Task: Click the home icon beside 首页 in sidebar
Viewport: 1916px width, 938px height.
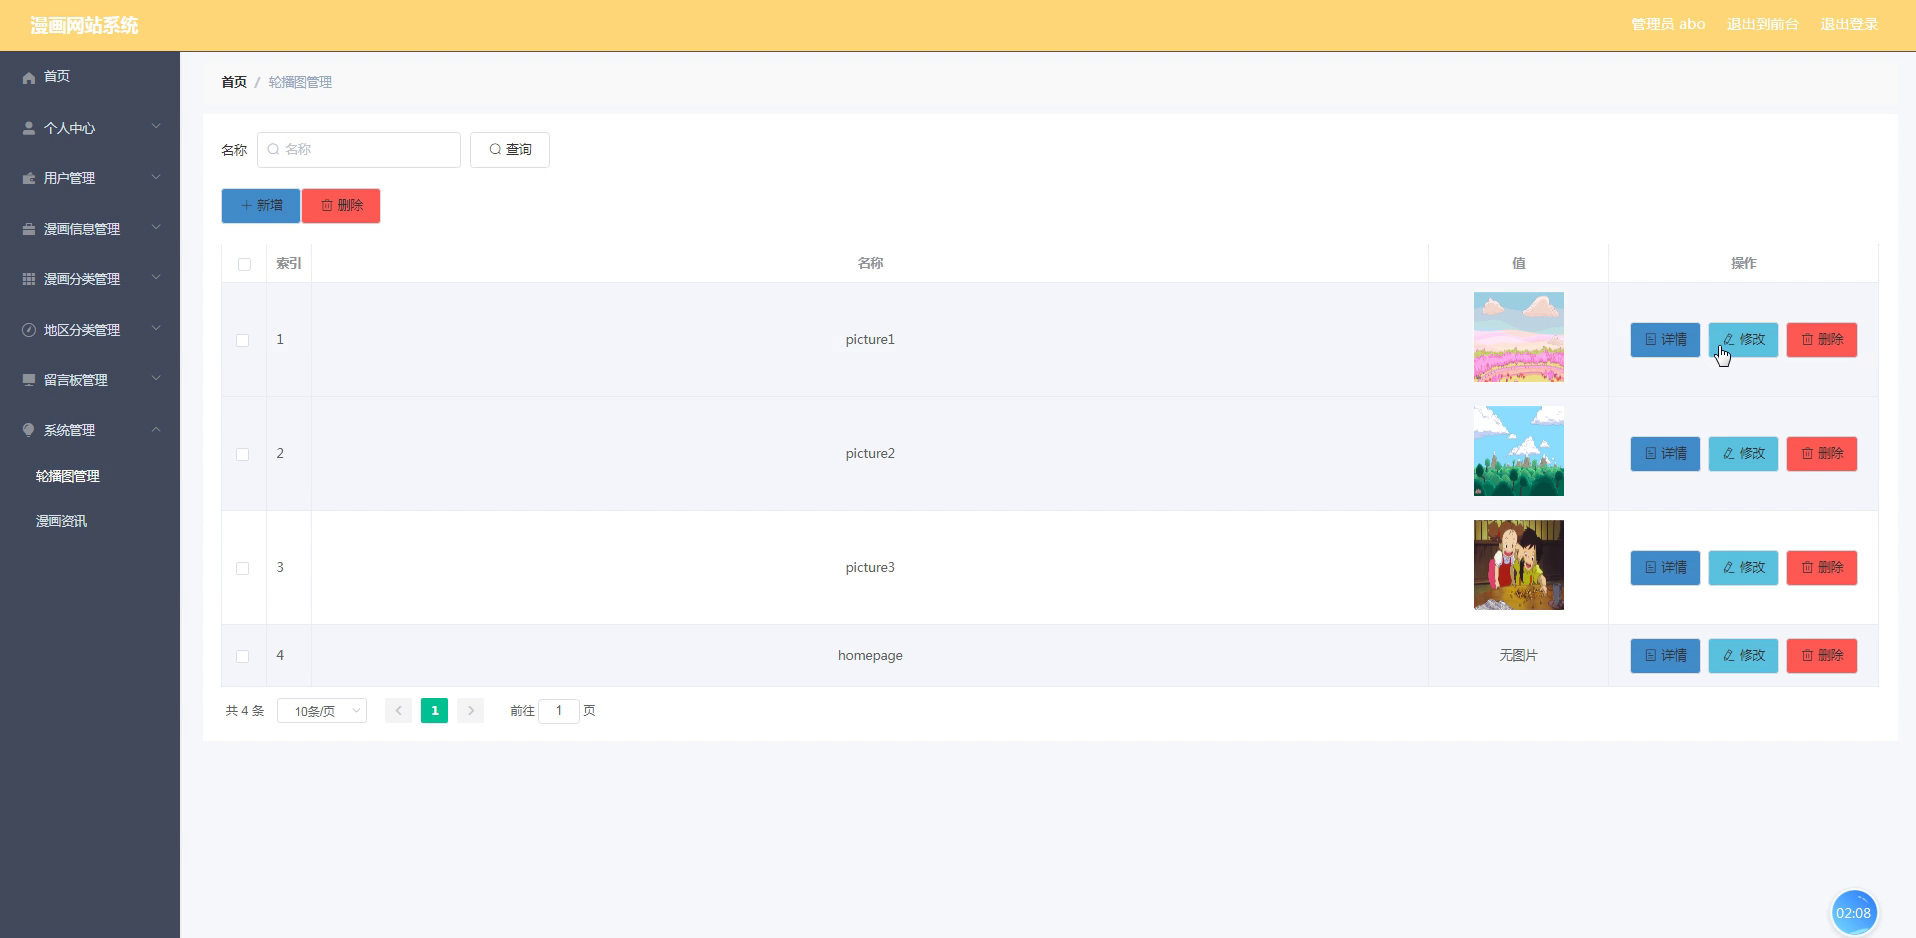Action: [x=29, y=77]
